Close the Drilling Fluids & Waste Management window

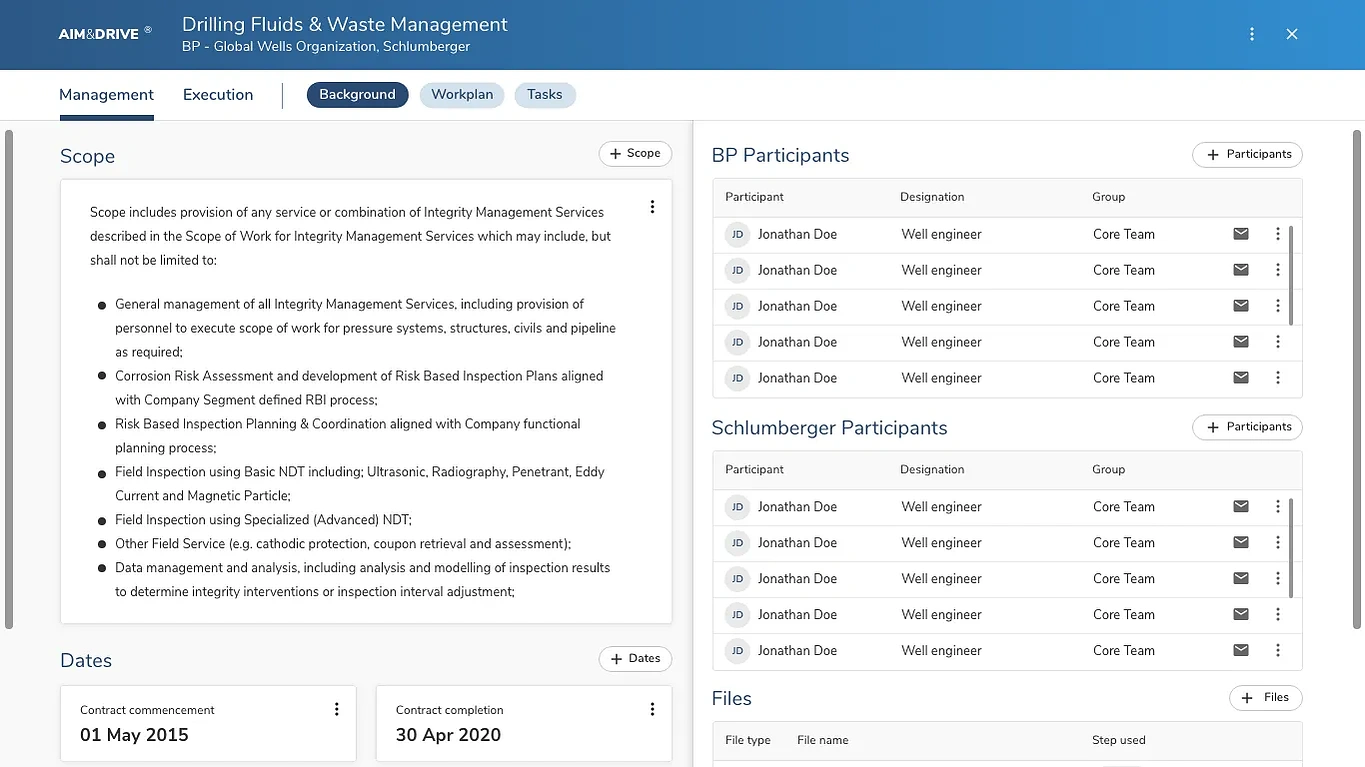(x=1292, y=34)
